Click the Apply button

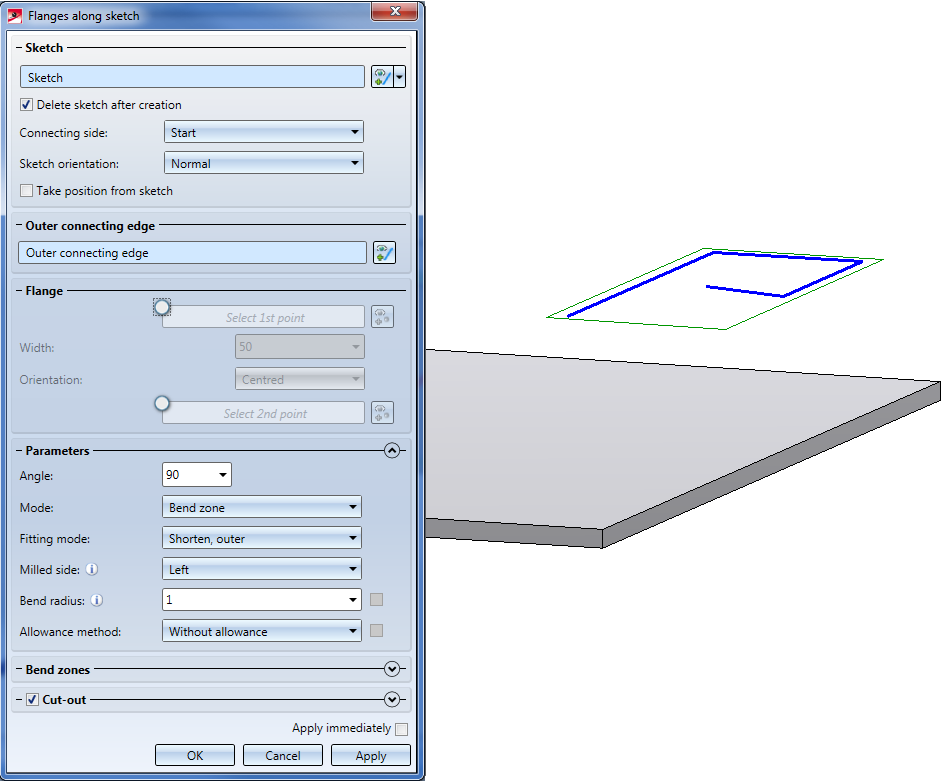(370, 755)
